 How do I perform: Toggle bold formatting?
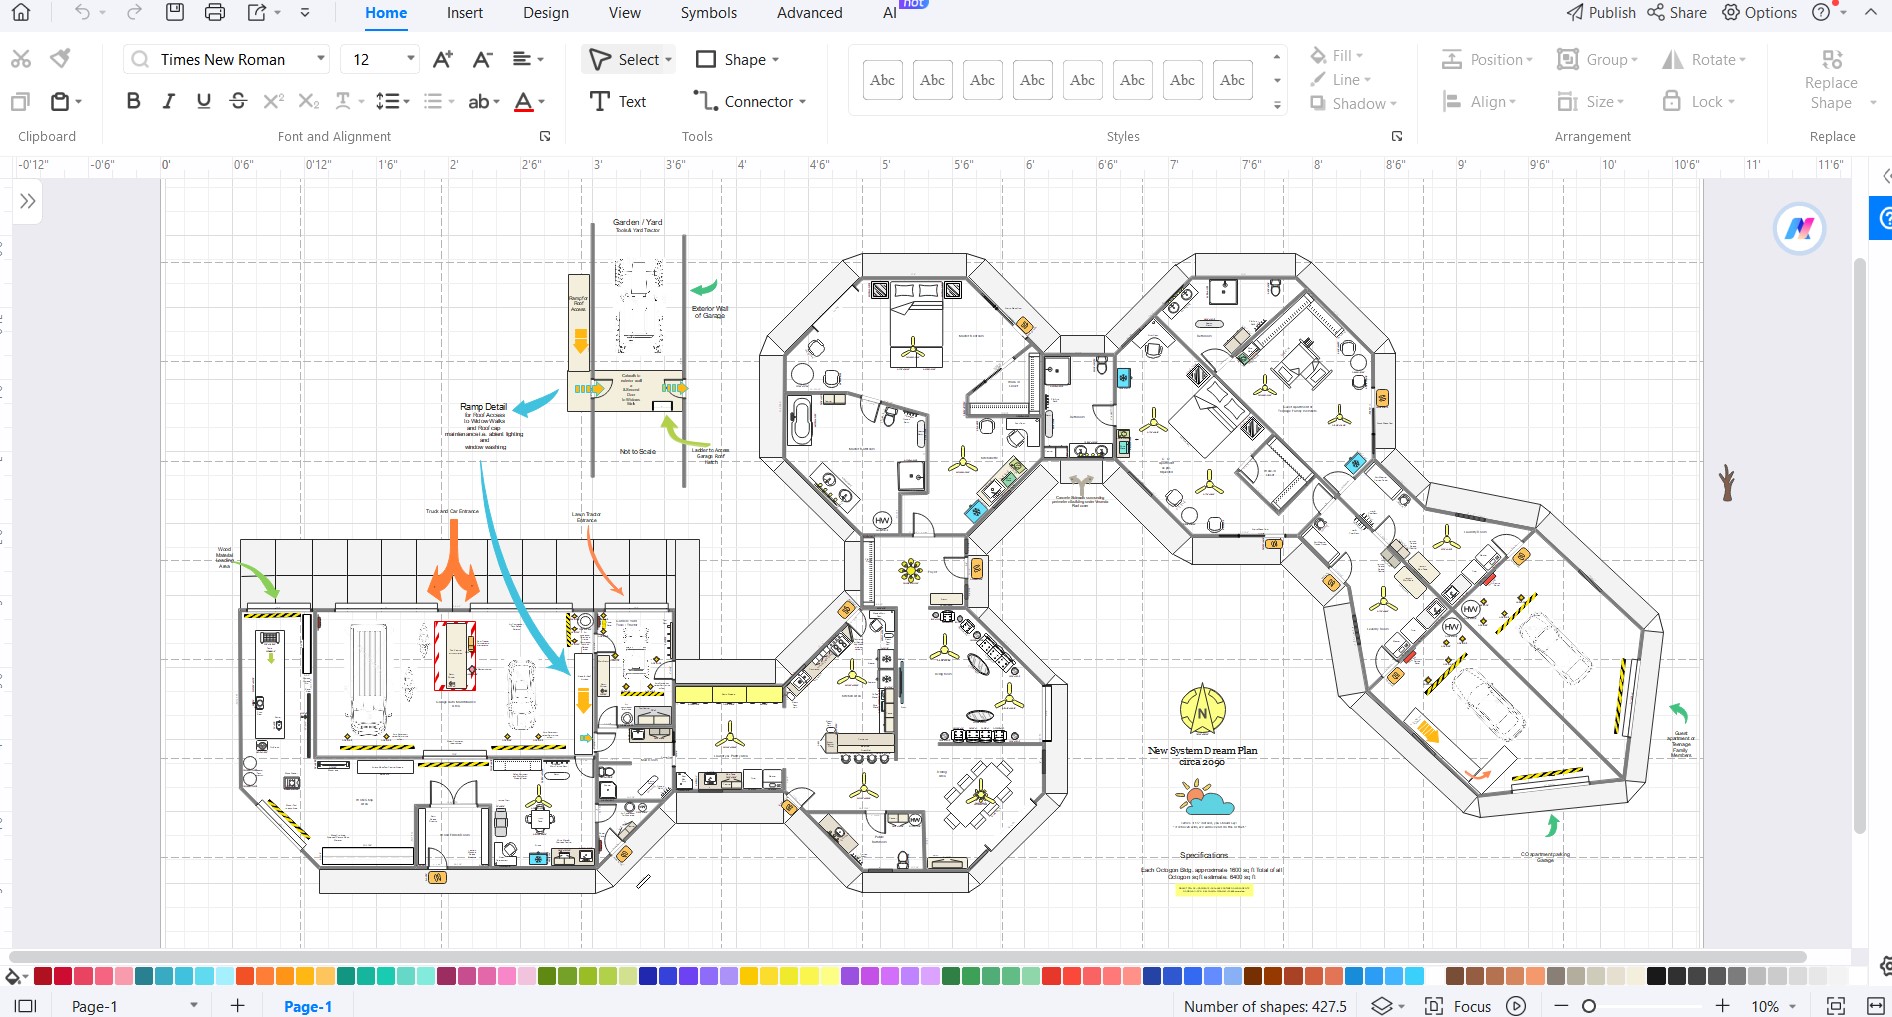click(133, 101)
